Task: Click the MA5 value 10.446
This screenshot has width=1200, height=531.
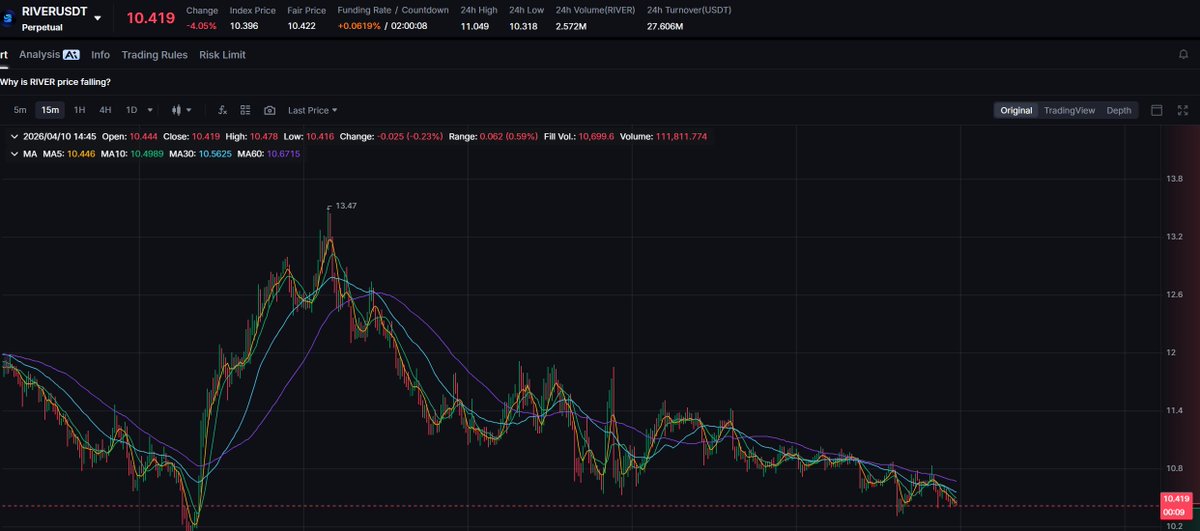Action: click(x=81, y=154)
